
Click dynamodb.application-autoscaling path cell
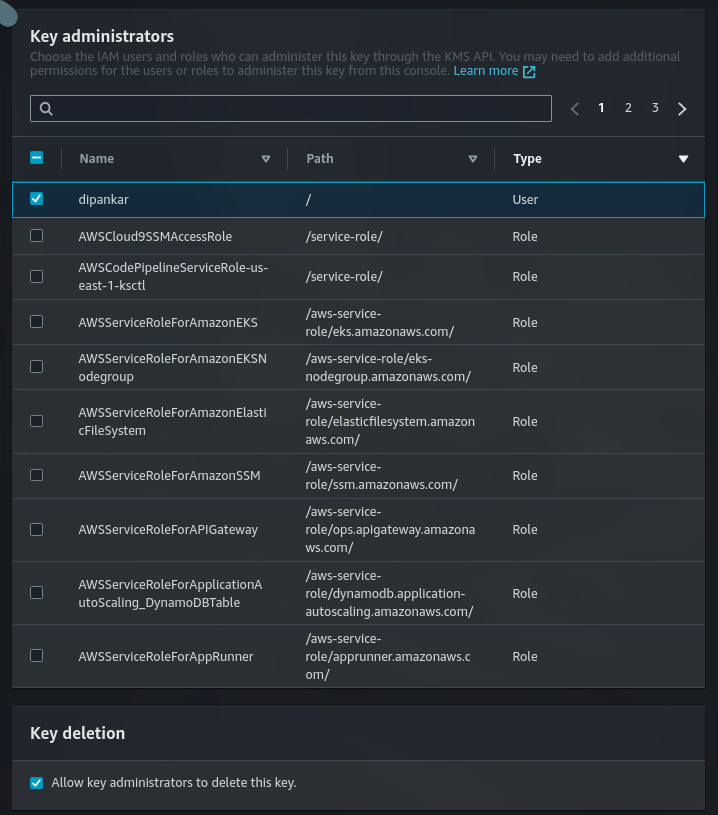[x=389, y=594]
